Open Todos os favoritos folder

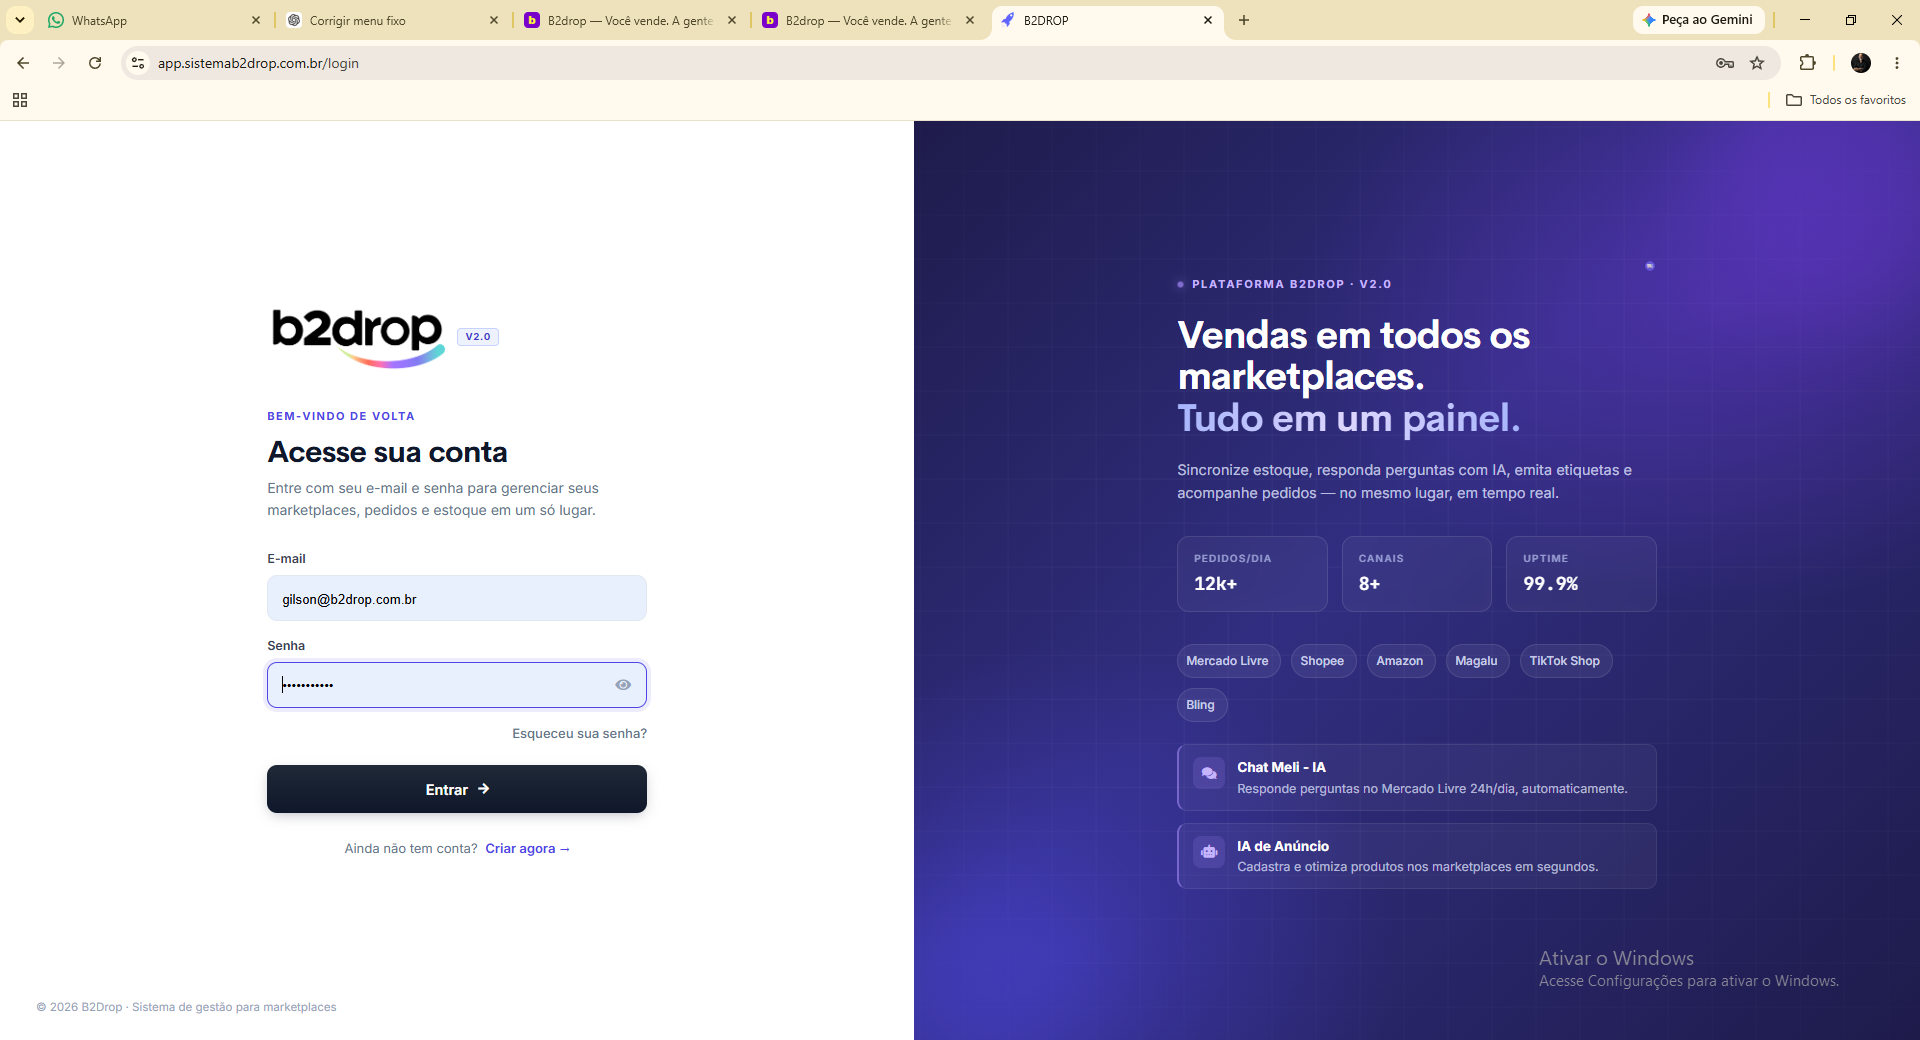pos(1846,100)
